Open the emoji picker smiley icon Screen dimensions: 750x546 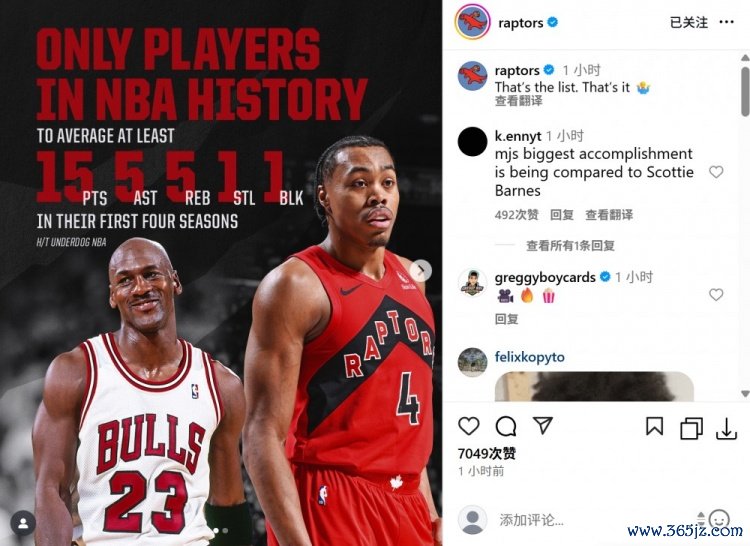click(719, 518)
